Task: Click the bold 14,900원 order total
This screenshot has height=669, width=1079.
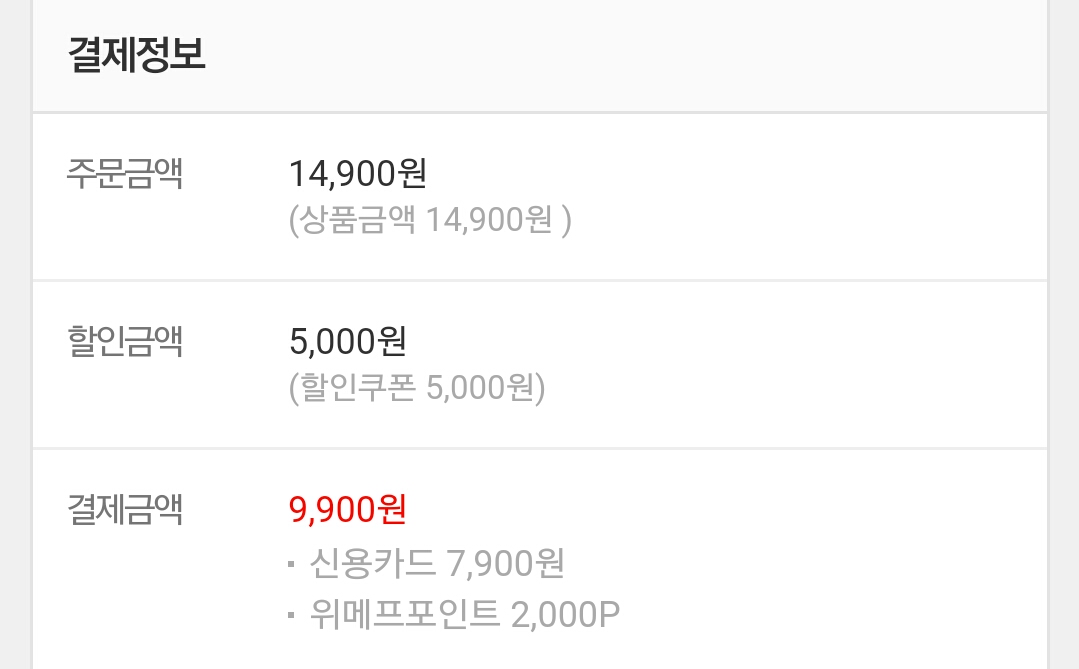Action: (x=358, y=174)
